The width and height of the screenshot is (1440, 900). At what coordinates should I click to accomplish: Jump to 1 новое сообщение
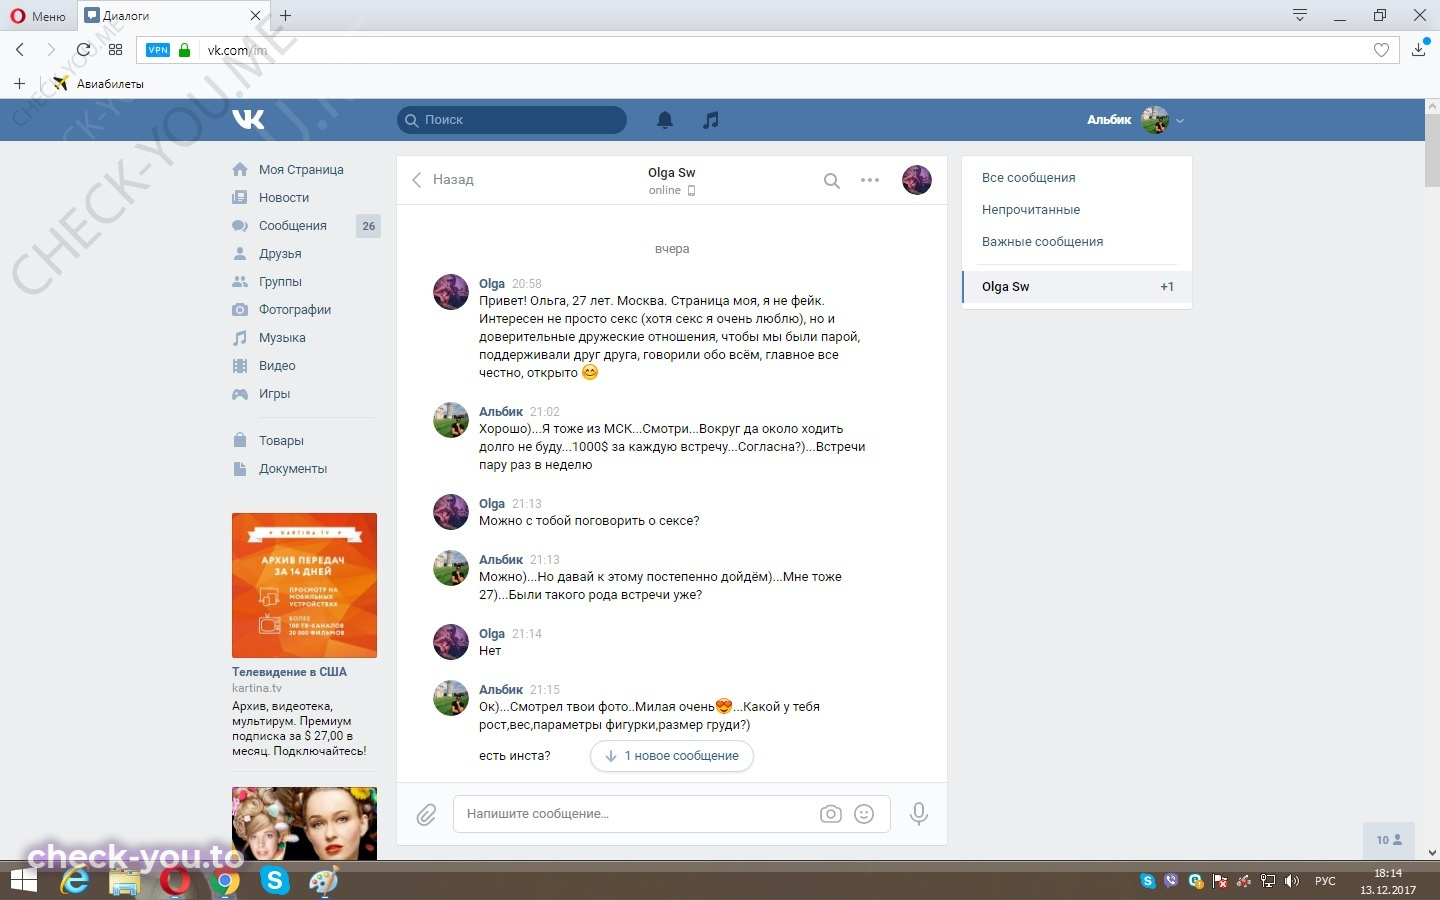point(672,756)
